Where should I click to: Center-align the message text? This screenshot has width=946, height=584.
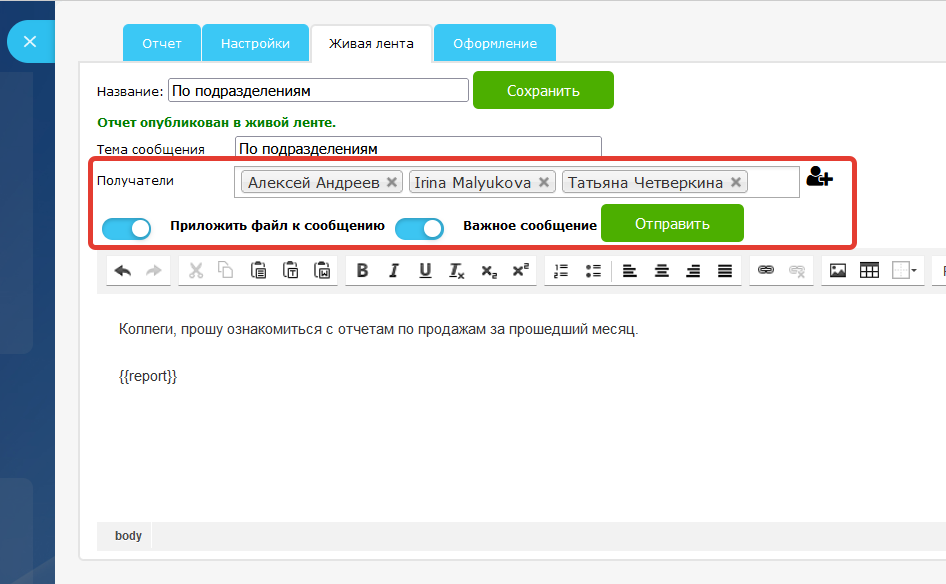tap(661, 270)
